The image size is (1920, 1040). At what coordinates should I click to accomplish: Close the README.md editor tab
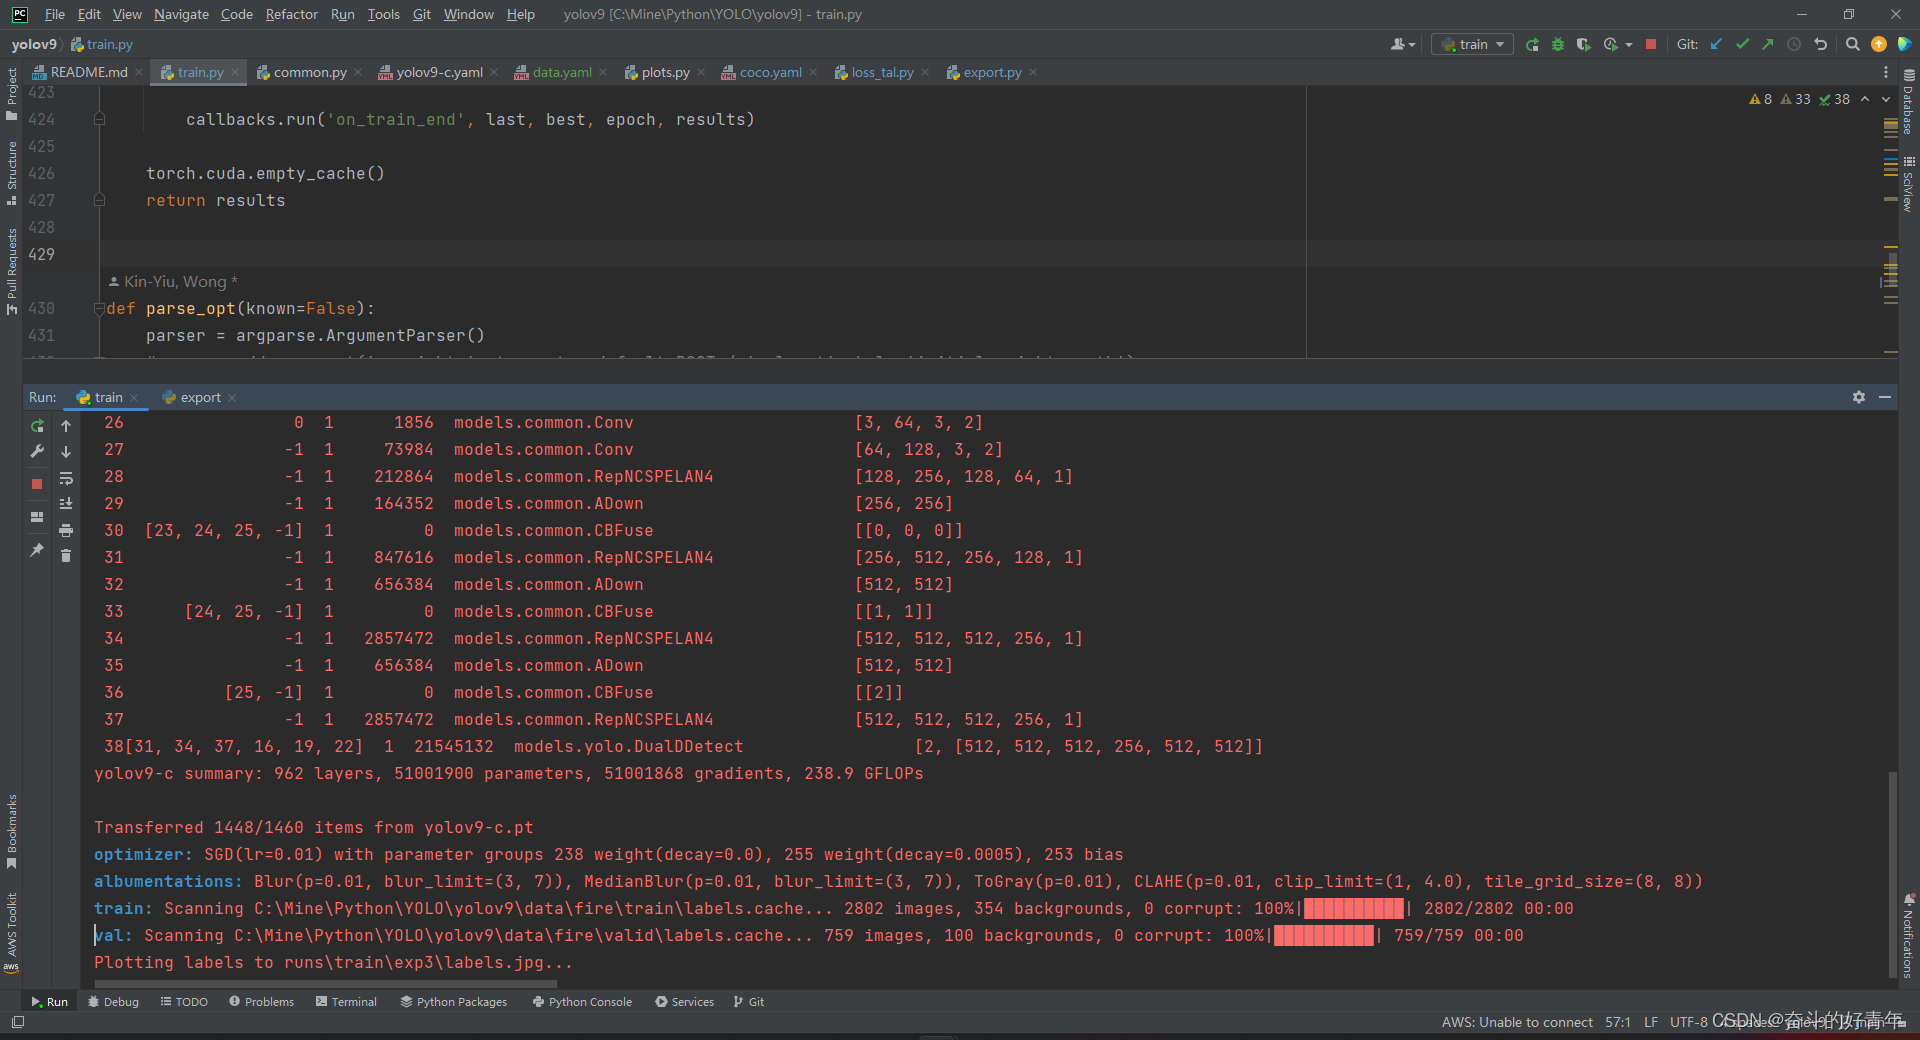coord(140,72)
